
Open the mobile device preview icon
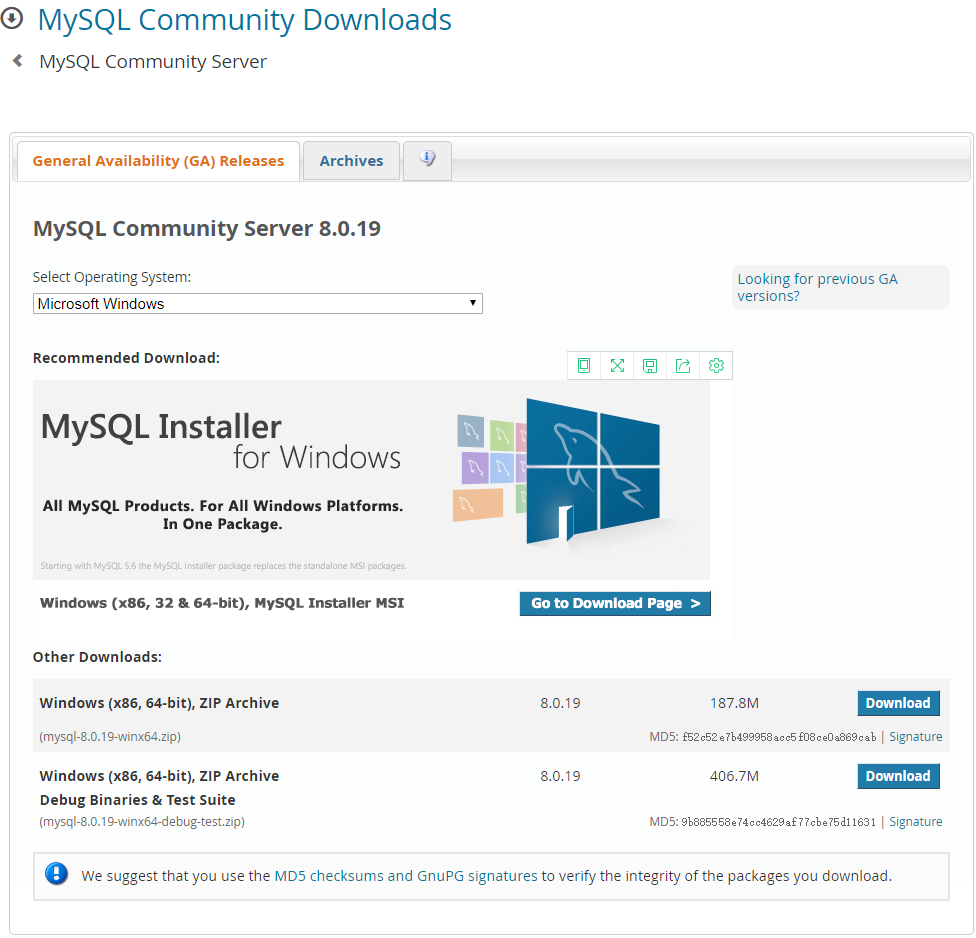(x=584, y=365)
